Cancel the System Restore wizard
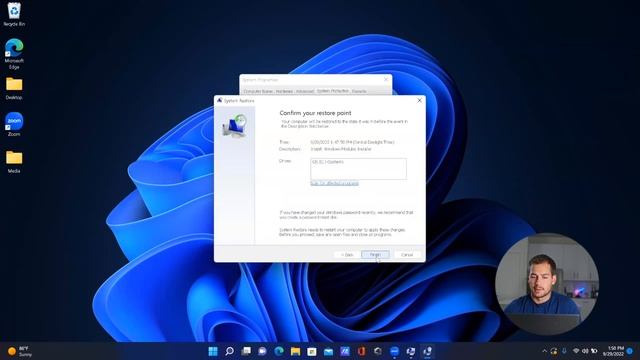Viewport: 640px width, 360px height. pyautogui.click(x=407, y=255)
